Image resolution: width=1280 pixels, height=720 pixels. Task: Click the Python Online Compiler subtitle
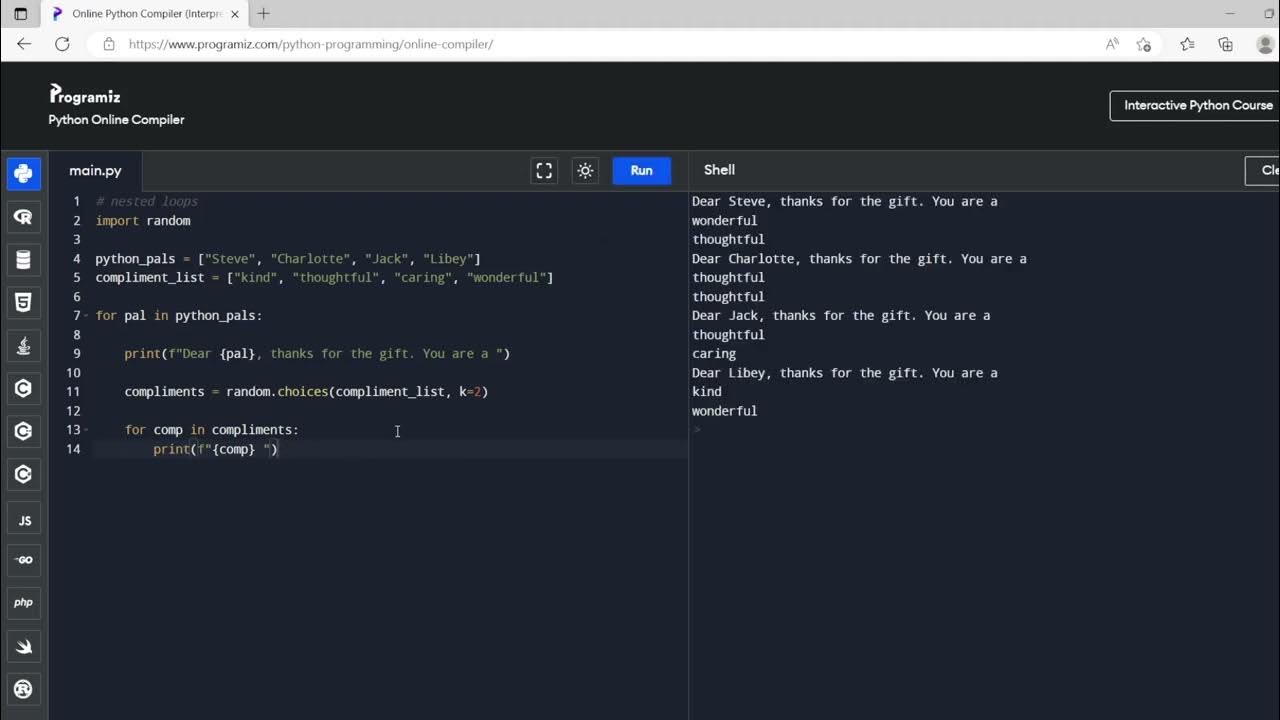coord(117,120)
